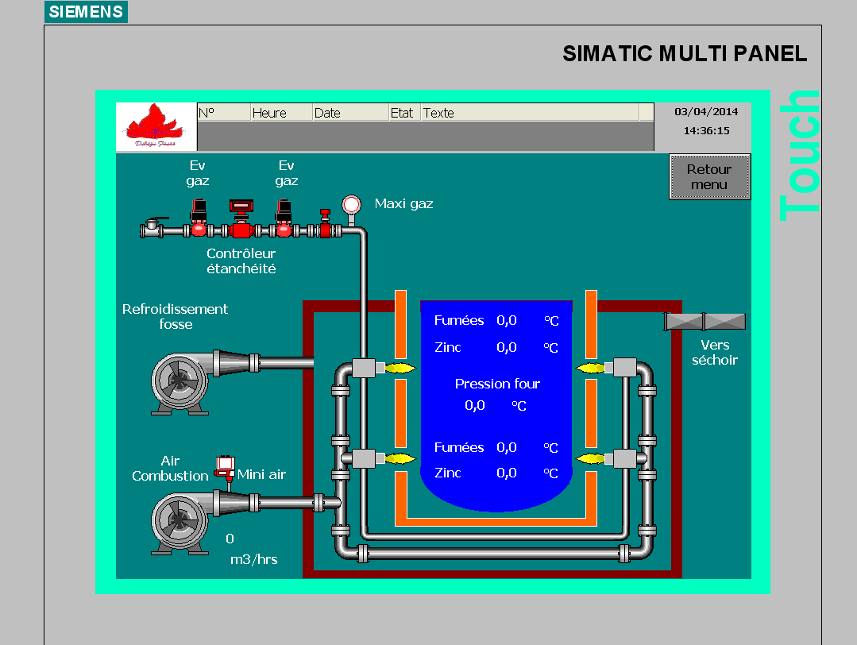Select the Date alarm column header
The height and width of the screenshot is (645, 857).
tap(350, 113)
